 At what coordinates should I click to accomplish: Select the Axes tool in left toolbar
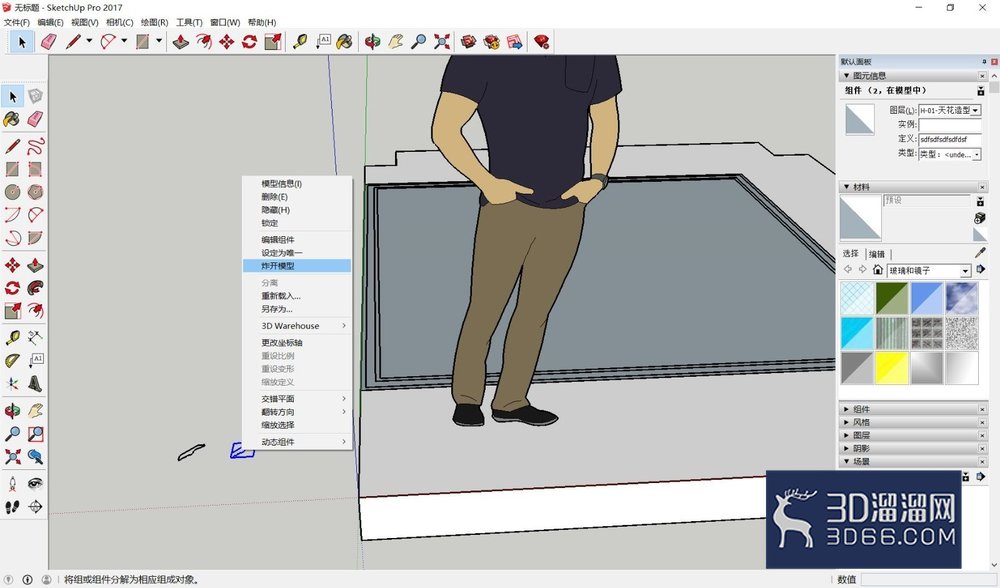point(13,384)
